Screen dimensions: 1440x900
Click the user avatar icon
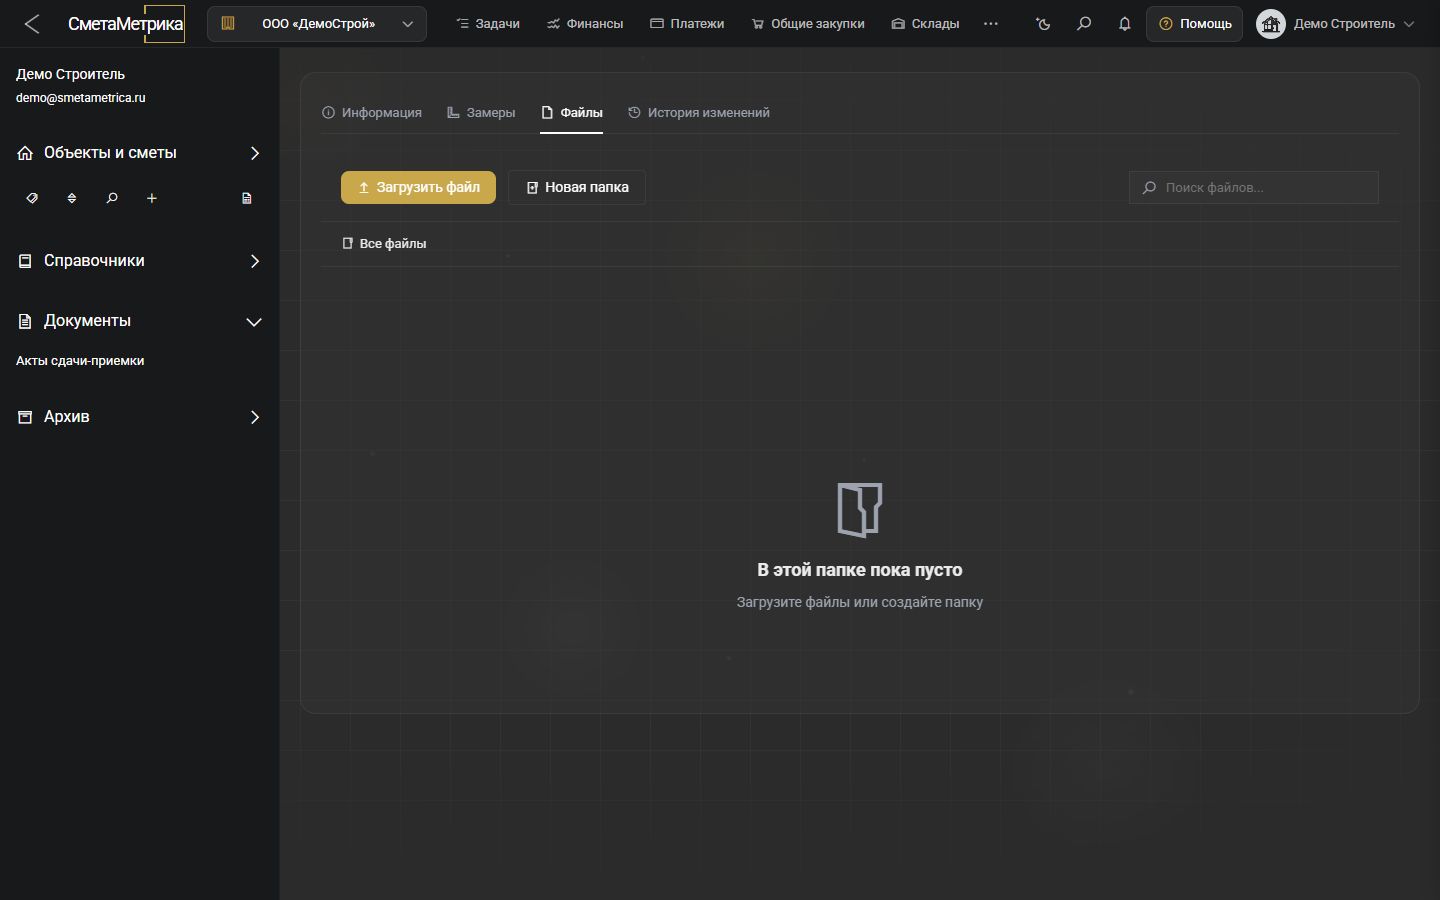coord(1271,24)
